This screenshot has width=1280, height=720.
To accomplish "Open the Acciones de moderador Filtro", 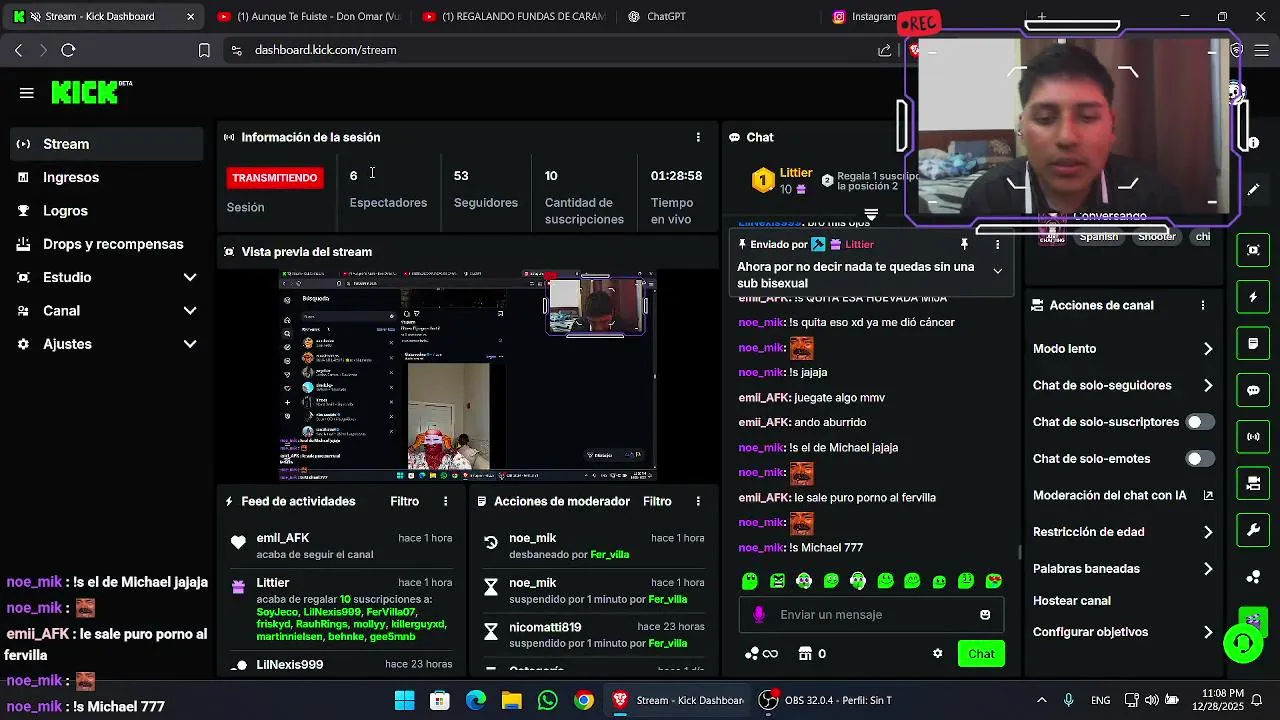I will tap(657, 501).
